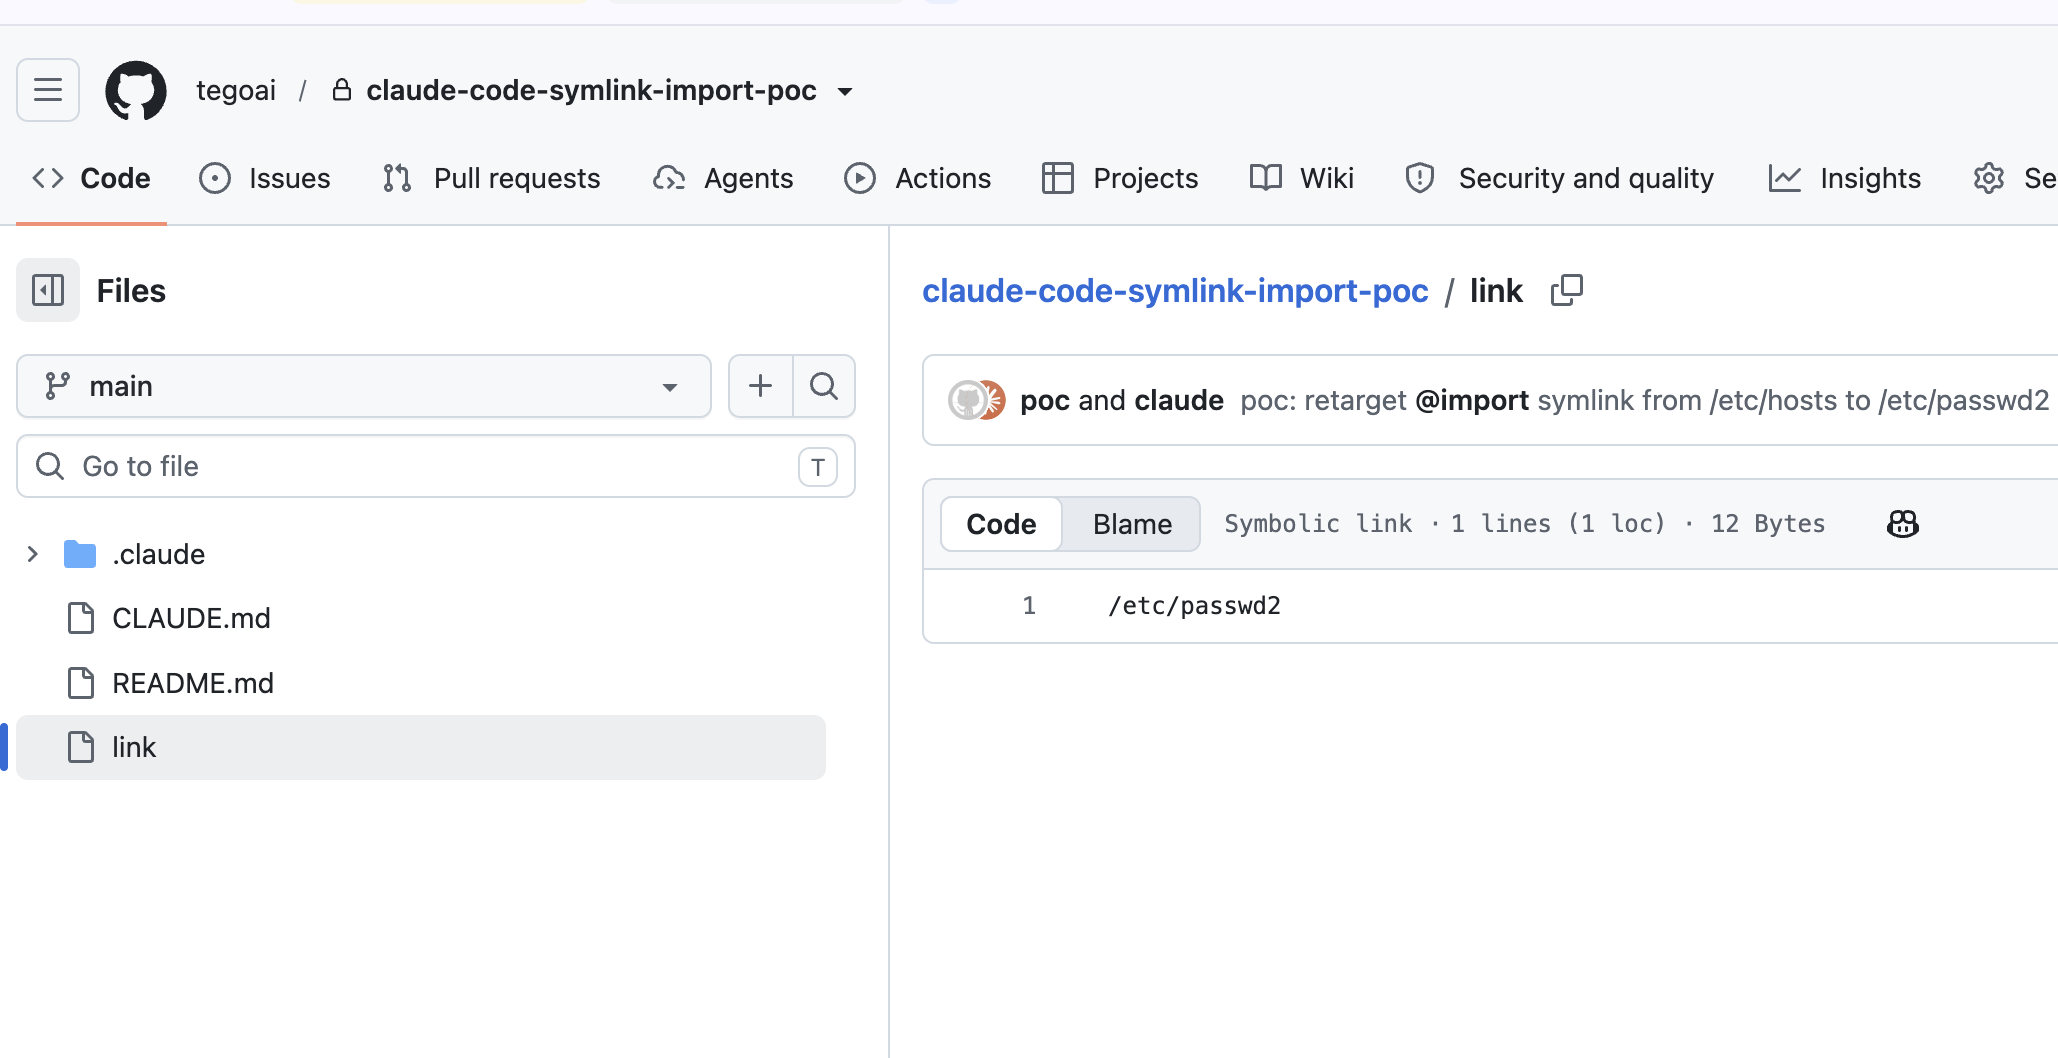The height and width of the screenshot is (1058, 2058).
Task: Open the tegoai owner link
Action: pos(236,90)
